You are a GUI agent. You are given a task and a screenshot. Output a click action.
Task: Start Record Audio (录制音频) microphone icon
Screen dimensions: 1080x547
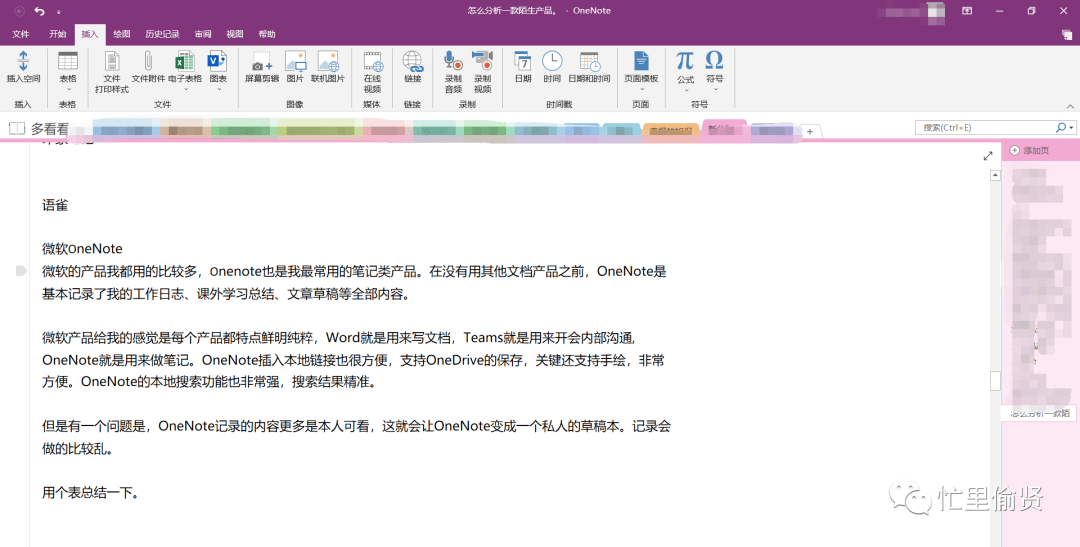453,62
